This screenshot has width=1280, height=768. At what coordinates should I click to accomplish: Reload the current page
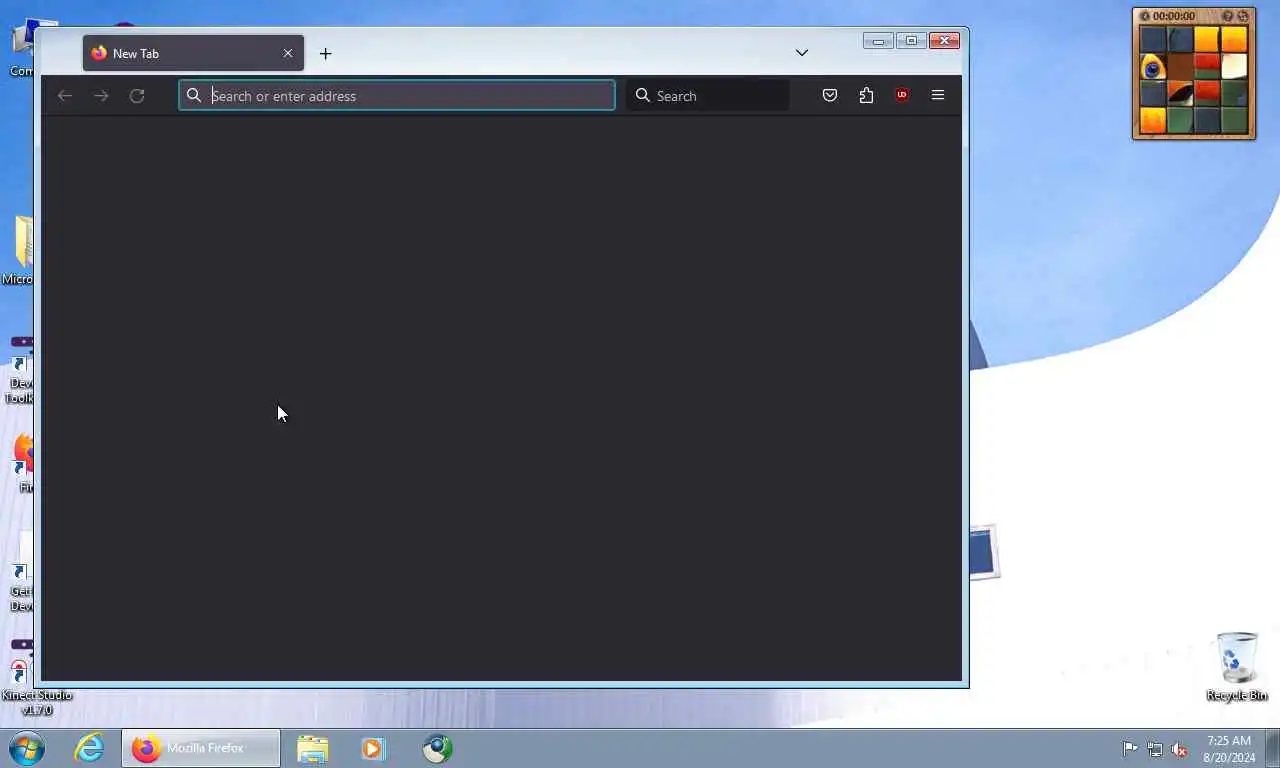(137, 96)
